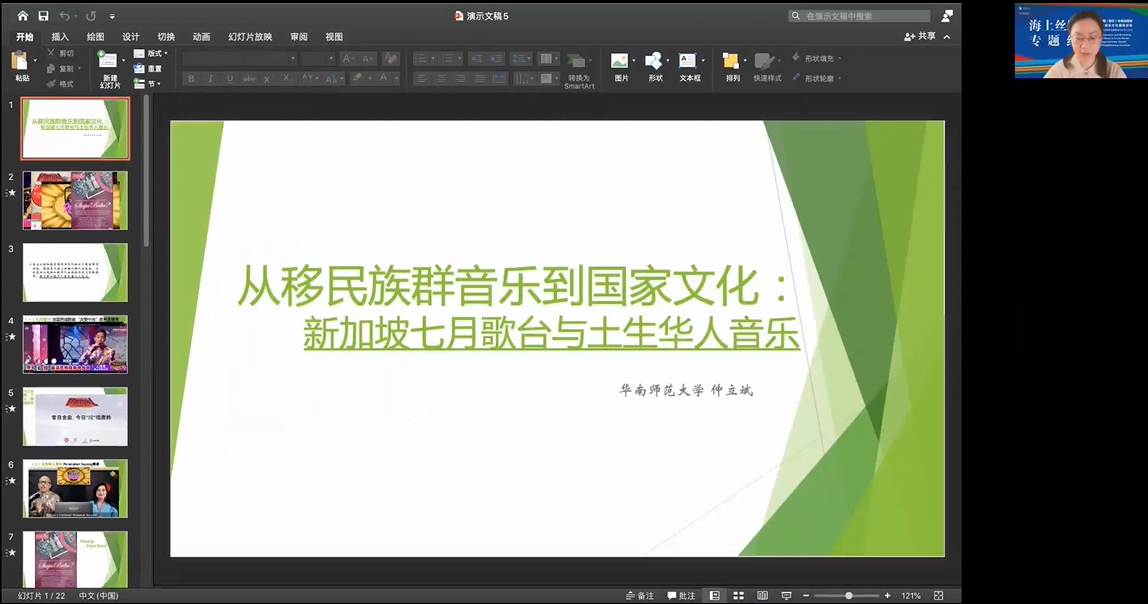Switch to slide sorter view icon
The height and width of the screenshot is (604, 1148).
coord(738,595)
